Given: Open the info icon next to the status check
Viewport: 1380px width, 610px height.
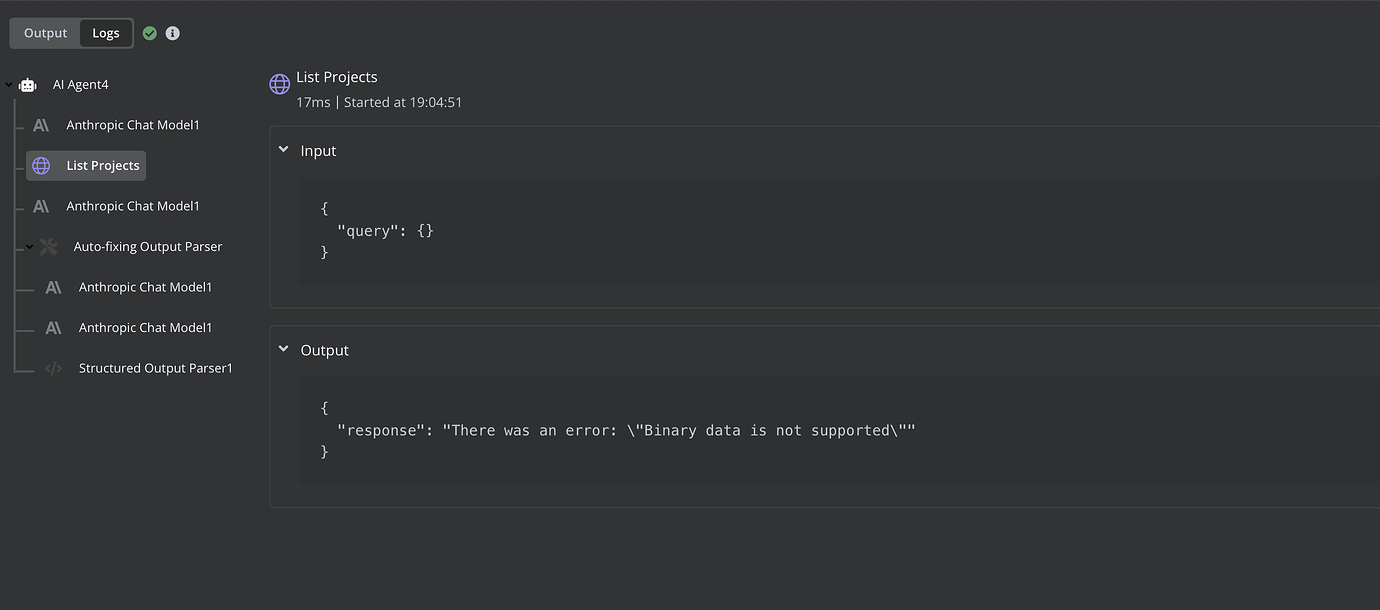Looking at the screenshot, I should [x=172, y=32].
